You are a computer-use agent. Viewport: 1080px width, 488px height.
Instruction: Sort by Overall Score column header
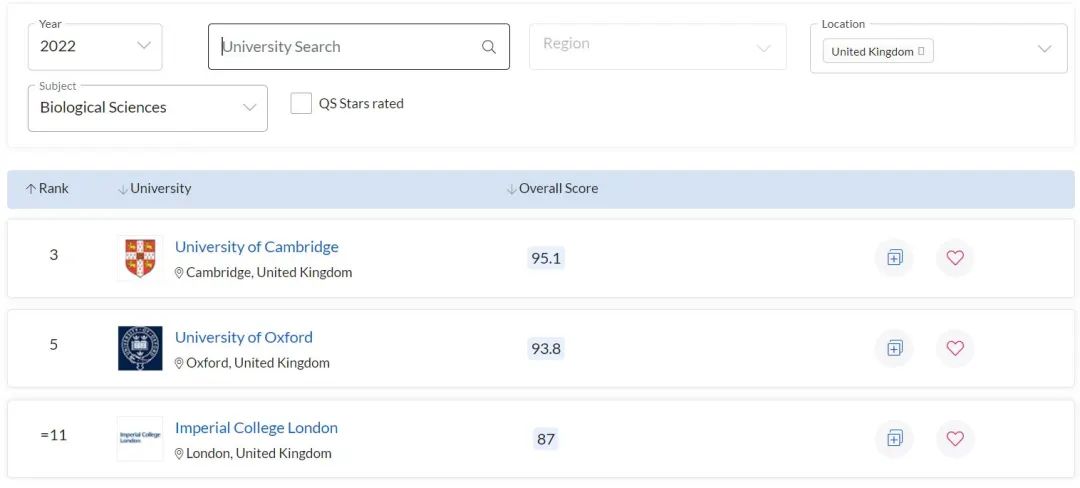click(552, 189)
